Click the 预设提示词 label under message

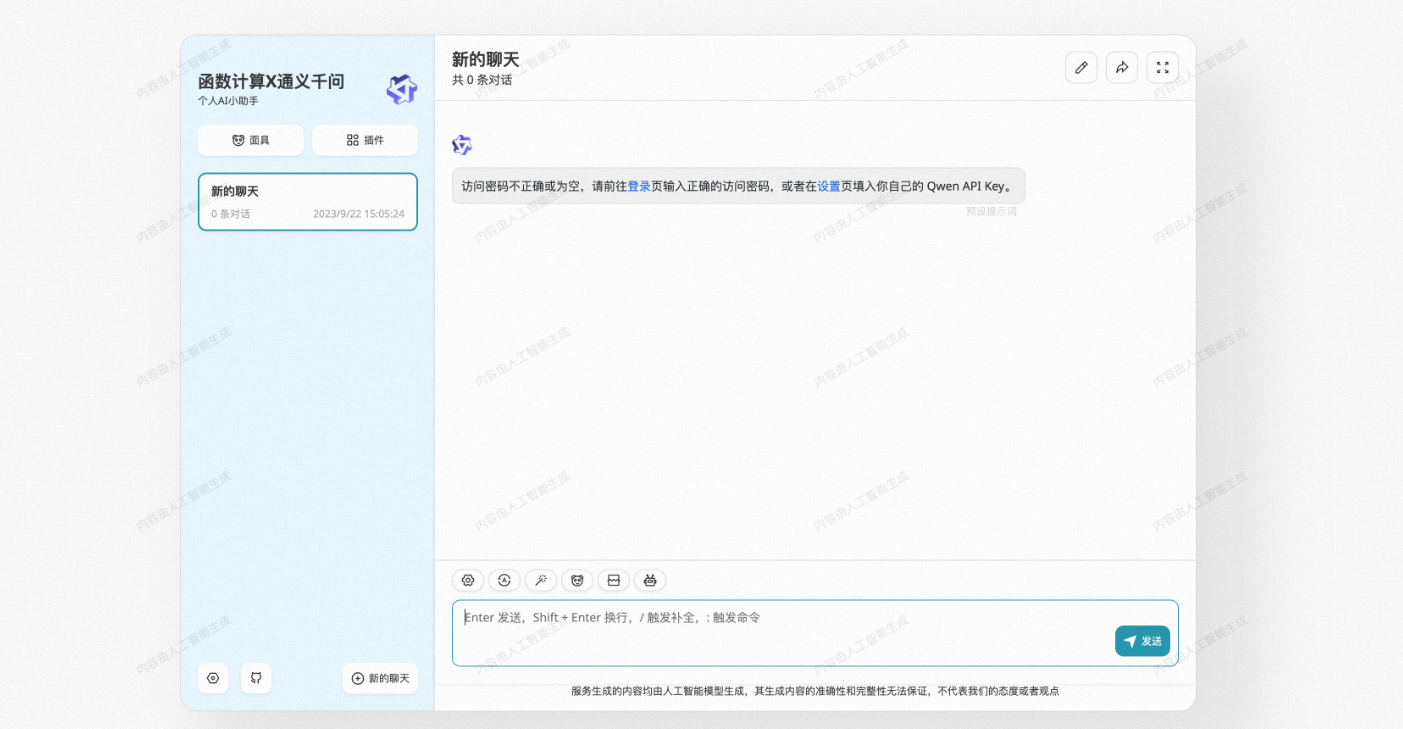coord(991,212)
